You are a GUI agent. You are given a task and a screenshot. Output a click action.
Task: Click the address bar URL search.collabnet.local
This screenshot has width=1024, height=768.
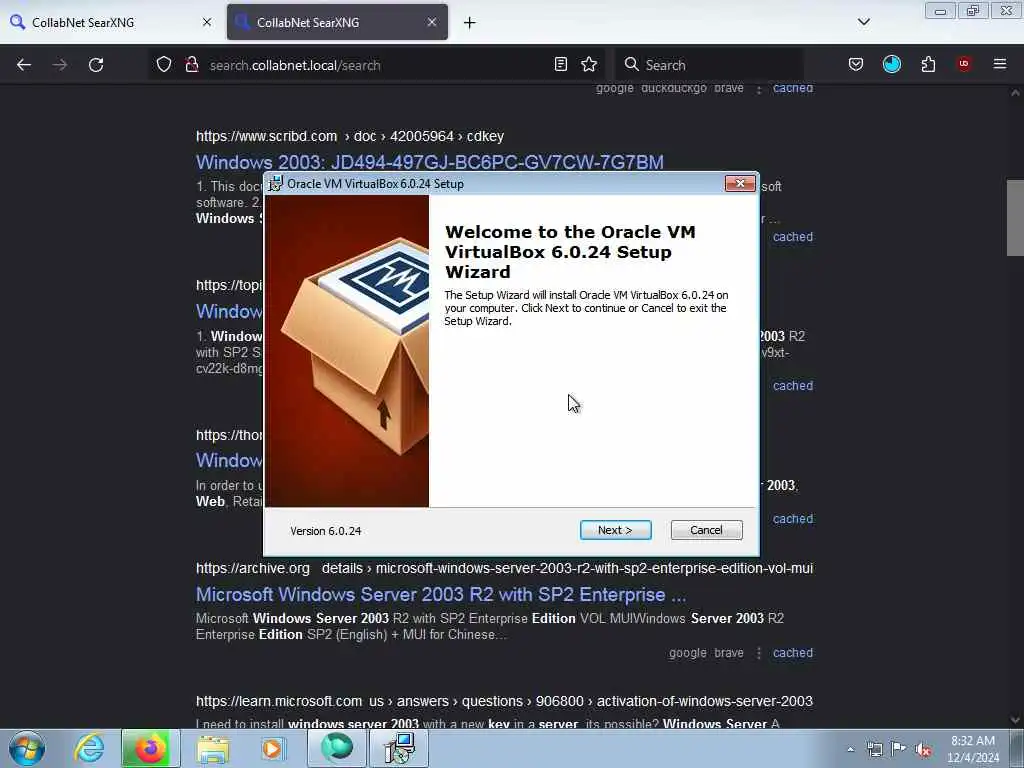[x=295, y=65]
